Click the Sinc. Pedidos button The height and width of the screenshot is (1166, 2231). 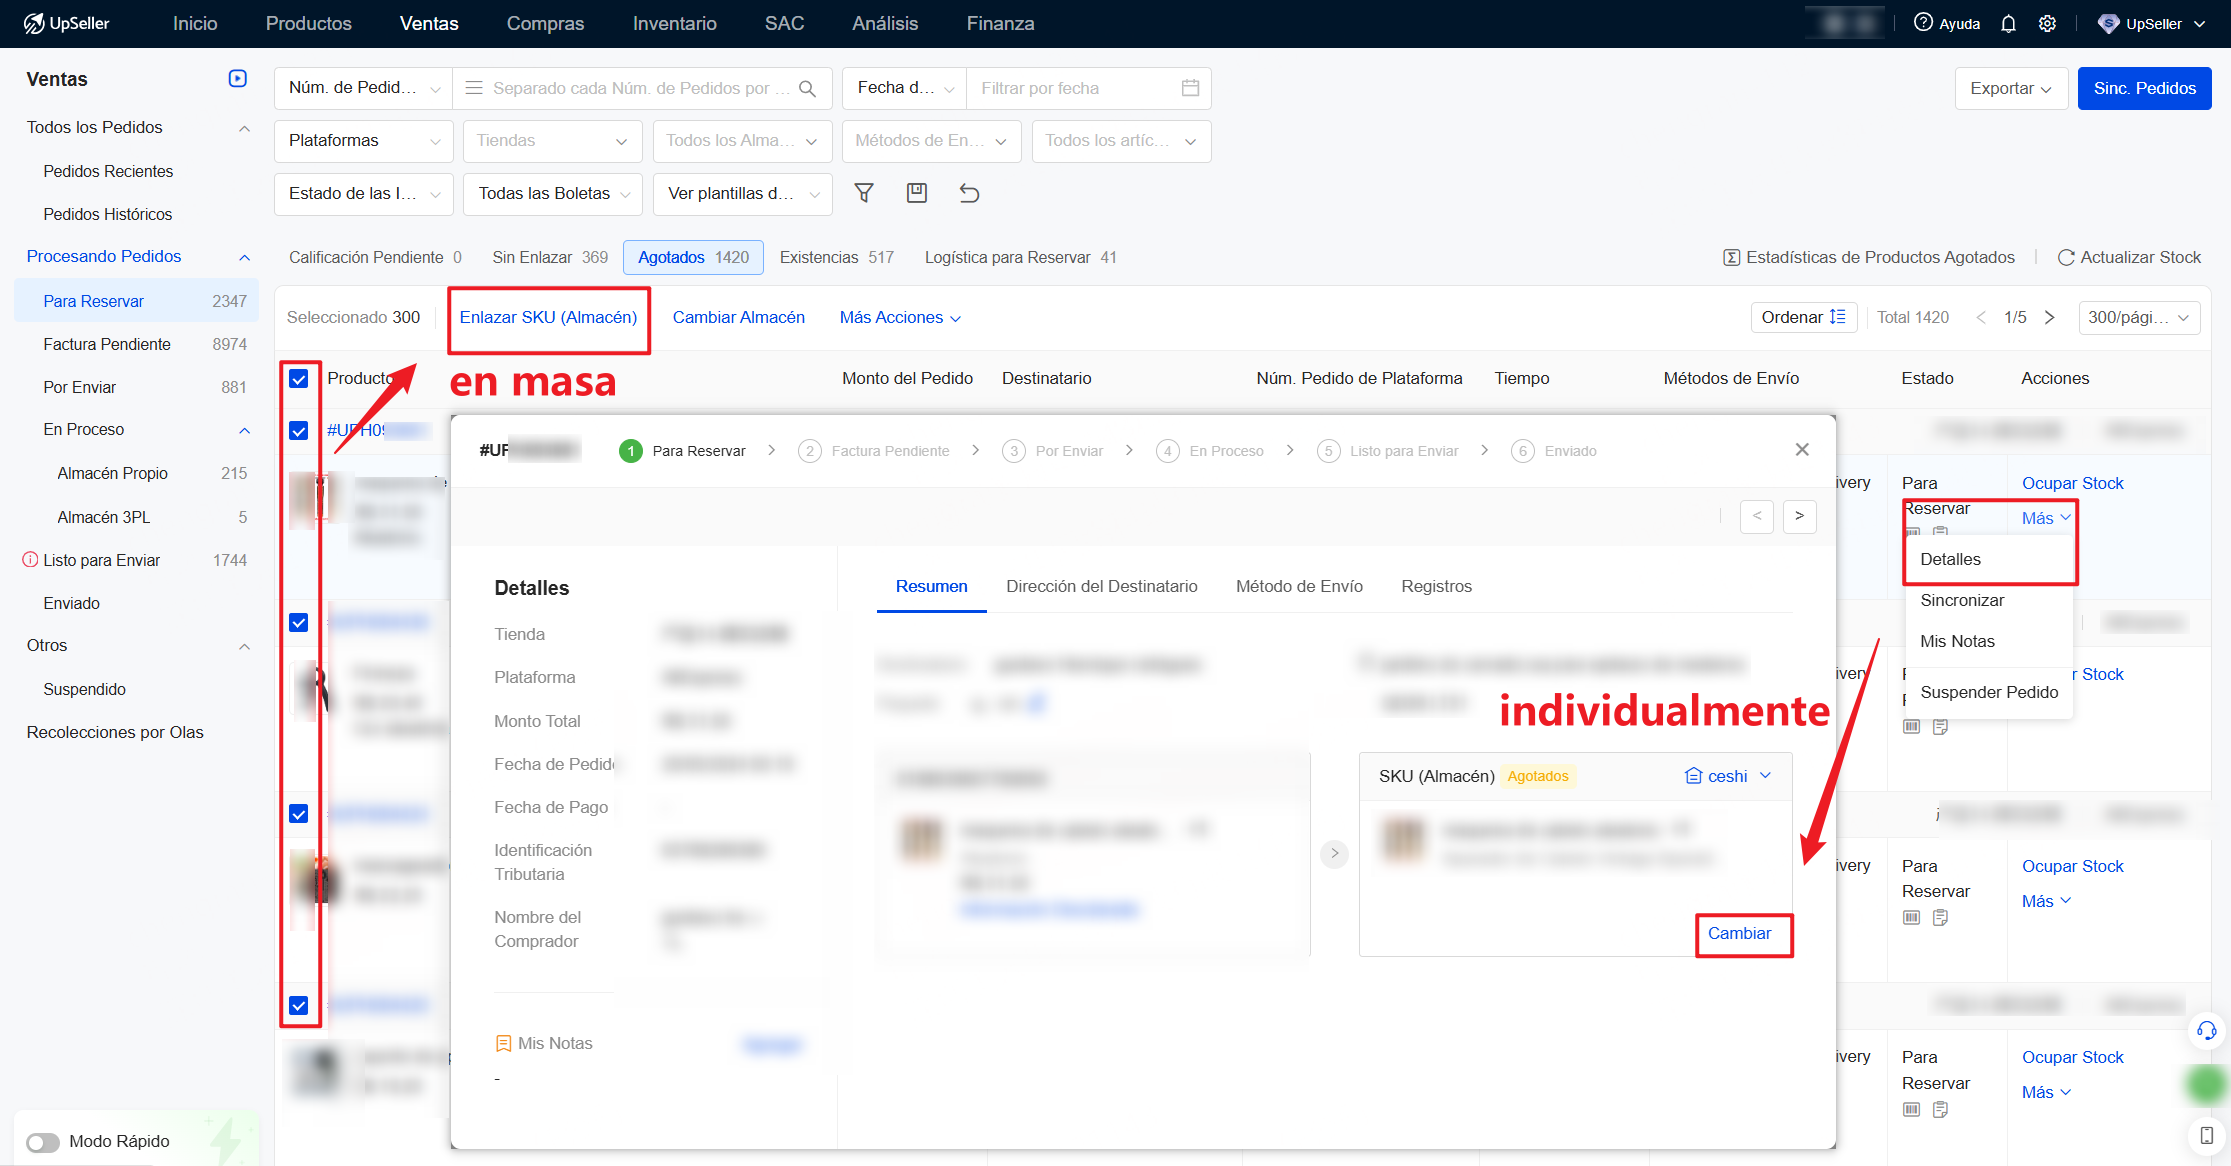(x=2144, y=88)
